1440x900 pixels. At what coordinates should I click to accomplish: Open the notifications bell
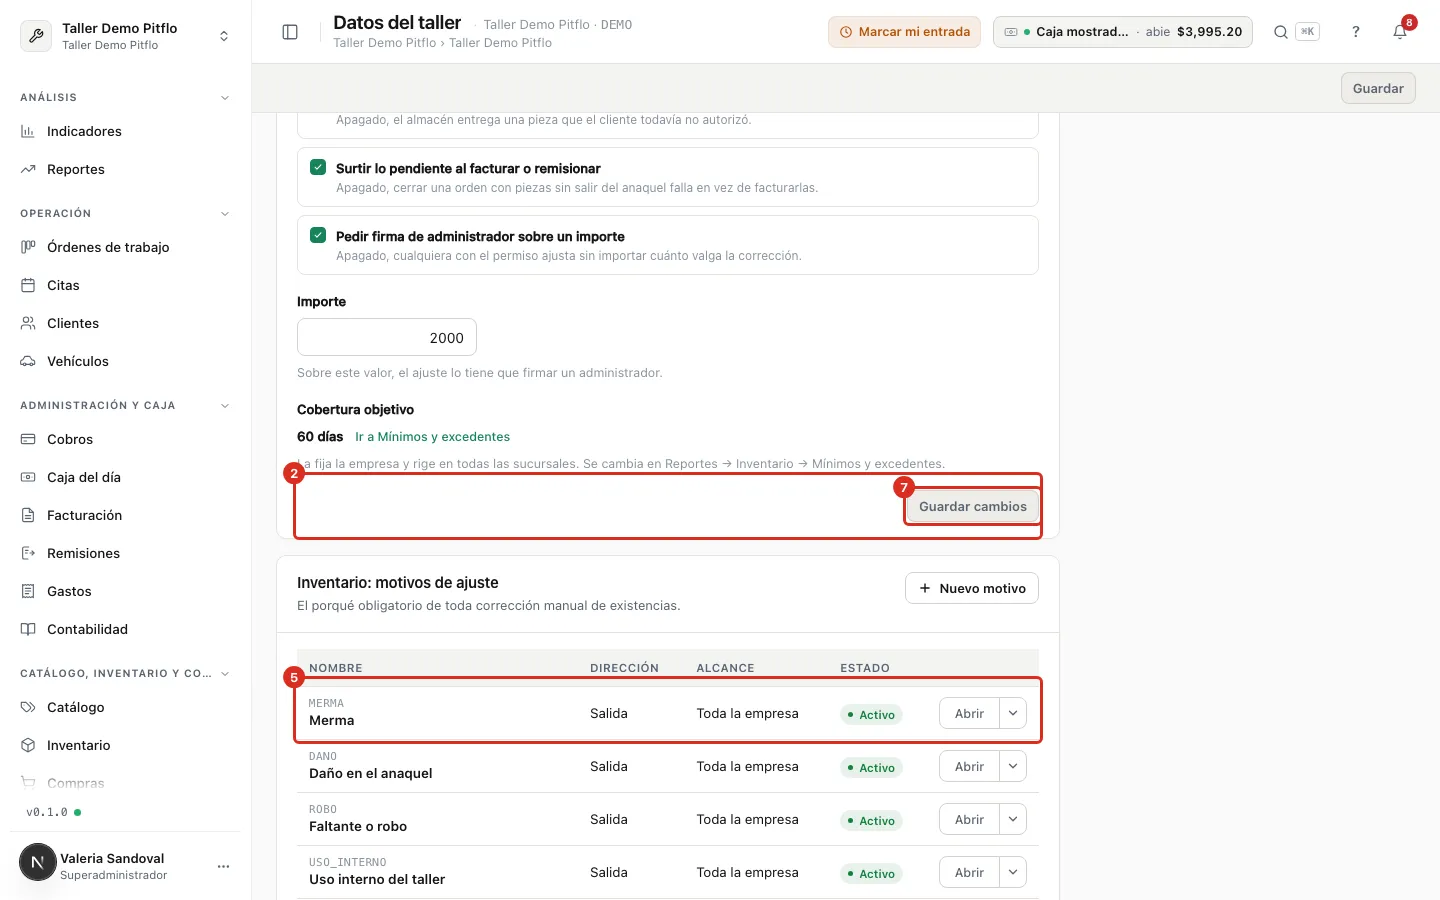point(1400,32)
